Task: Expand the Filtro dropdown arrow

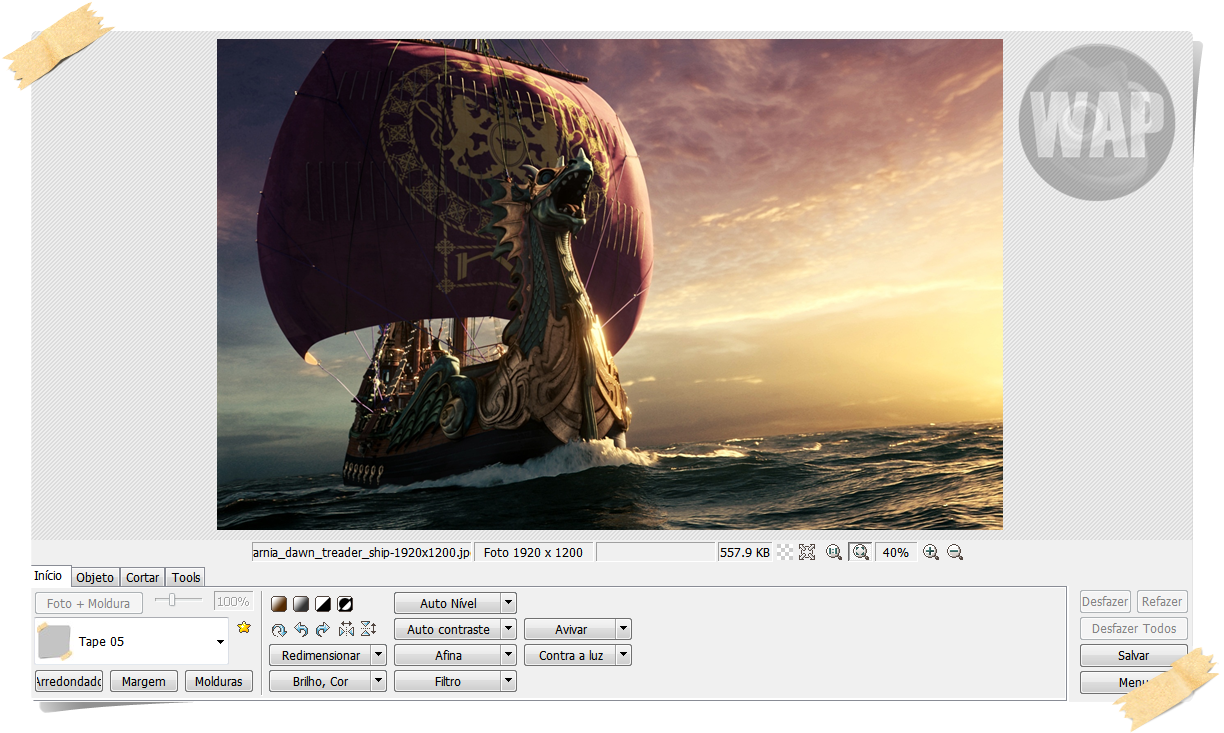Action: (x=509, y=681)
